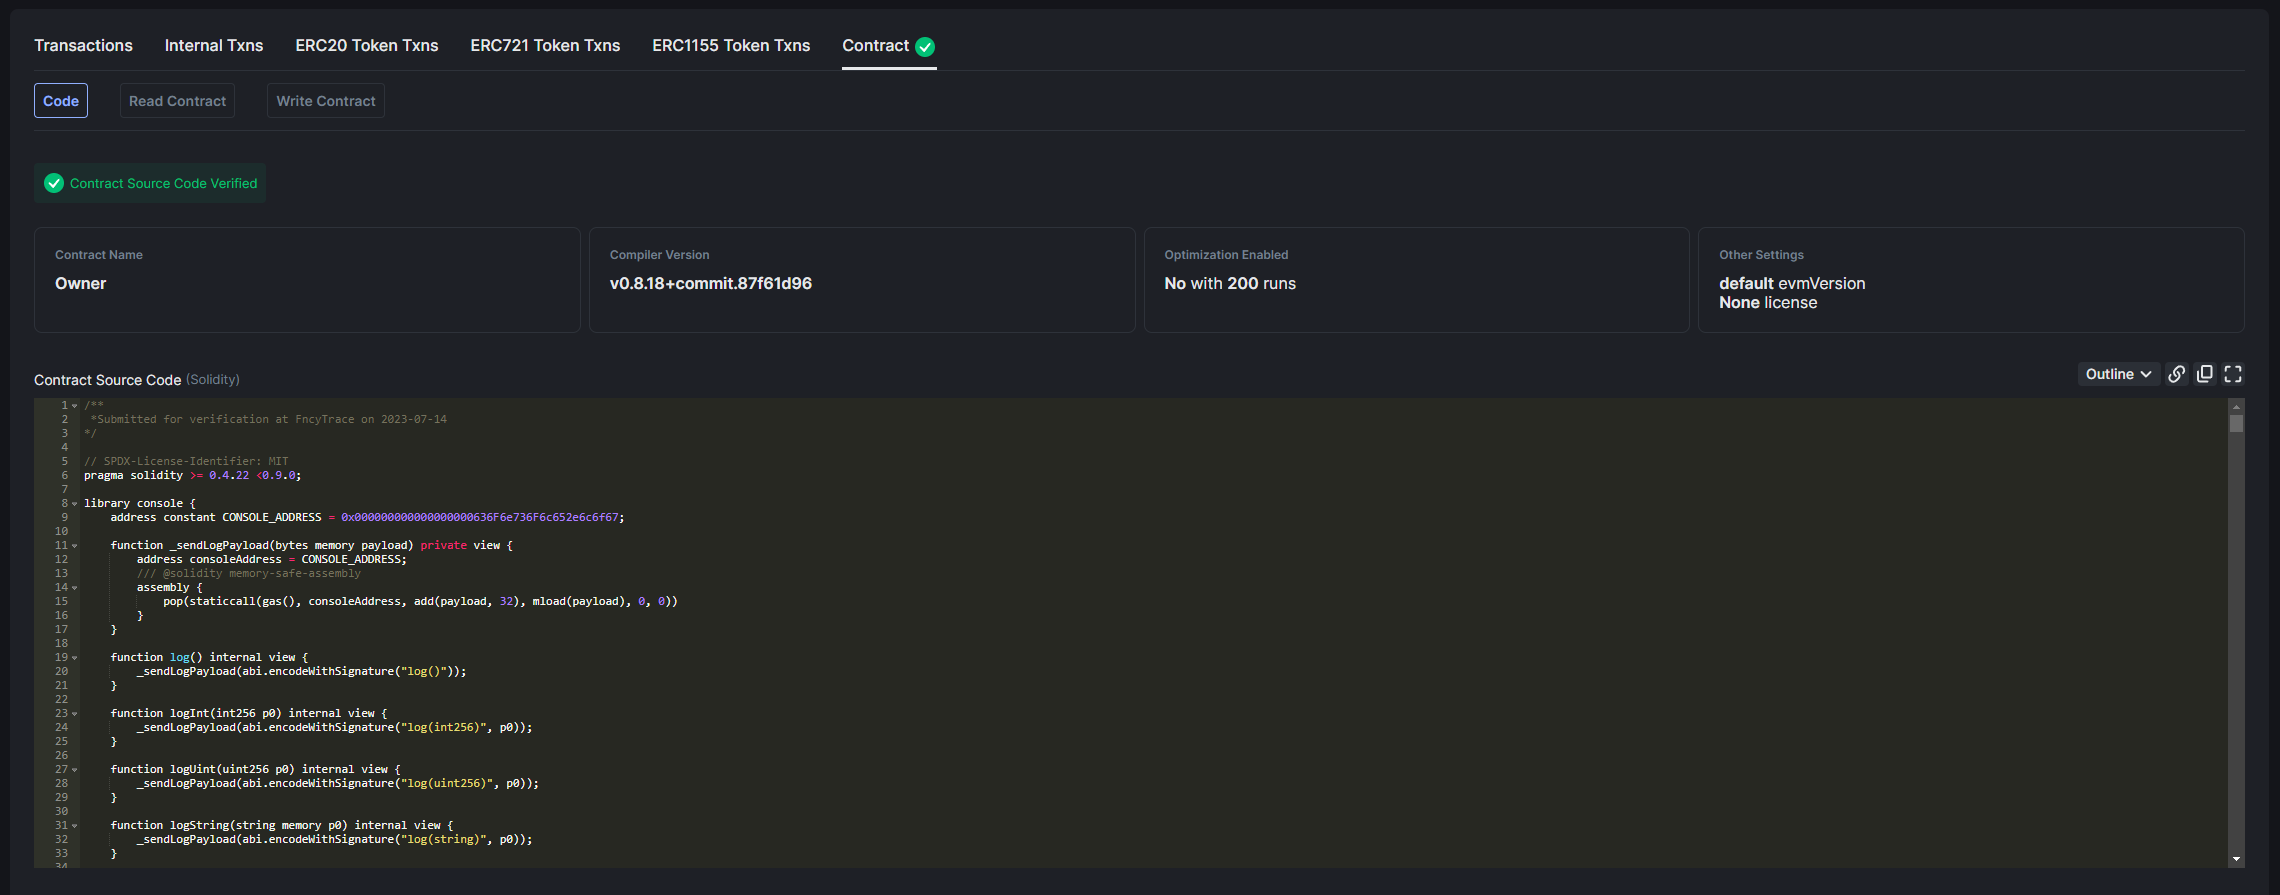The image size is (2280, 895).
Task: Collapse the header comment at line 1
Action: [x=75, y=406]
